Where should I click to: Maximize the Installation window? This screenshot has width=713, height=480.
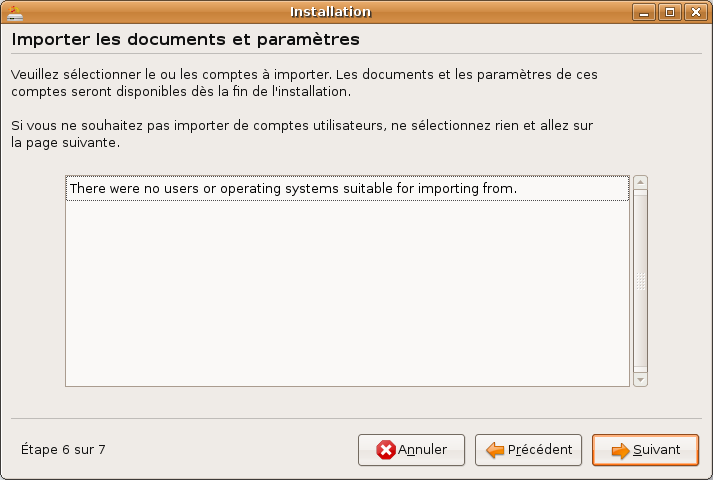click(x=670, y=12)
